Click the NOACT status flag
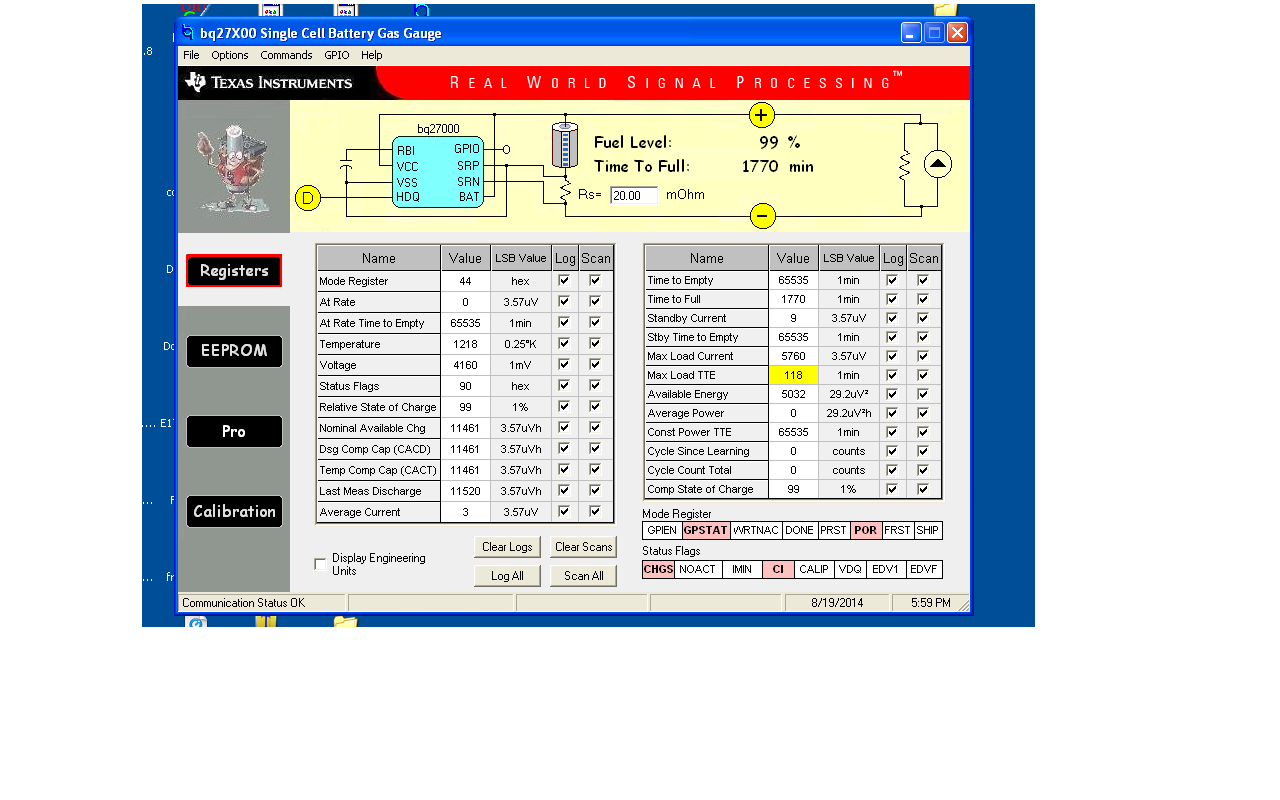Image resolution: width=1280 pixels, height=800 pixels. click(698, 570)
